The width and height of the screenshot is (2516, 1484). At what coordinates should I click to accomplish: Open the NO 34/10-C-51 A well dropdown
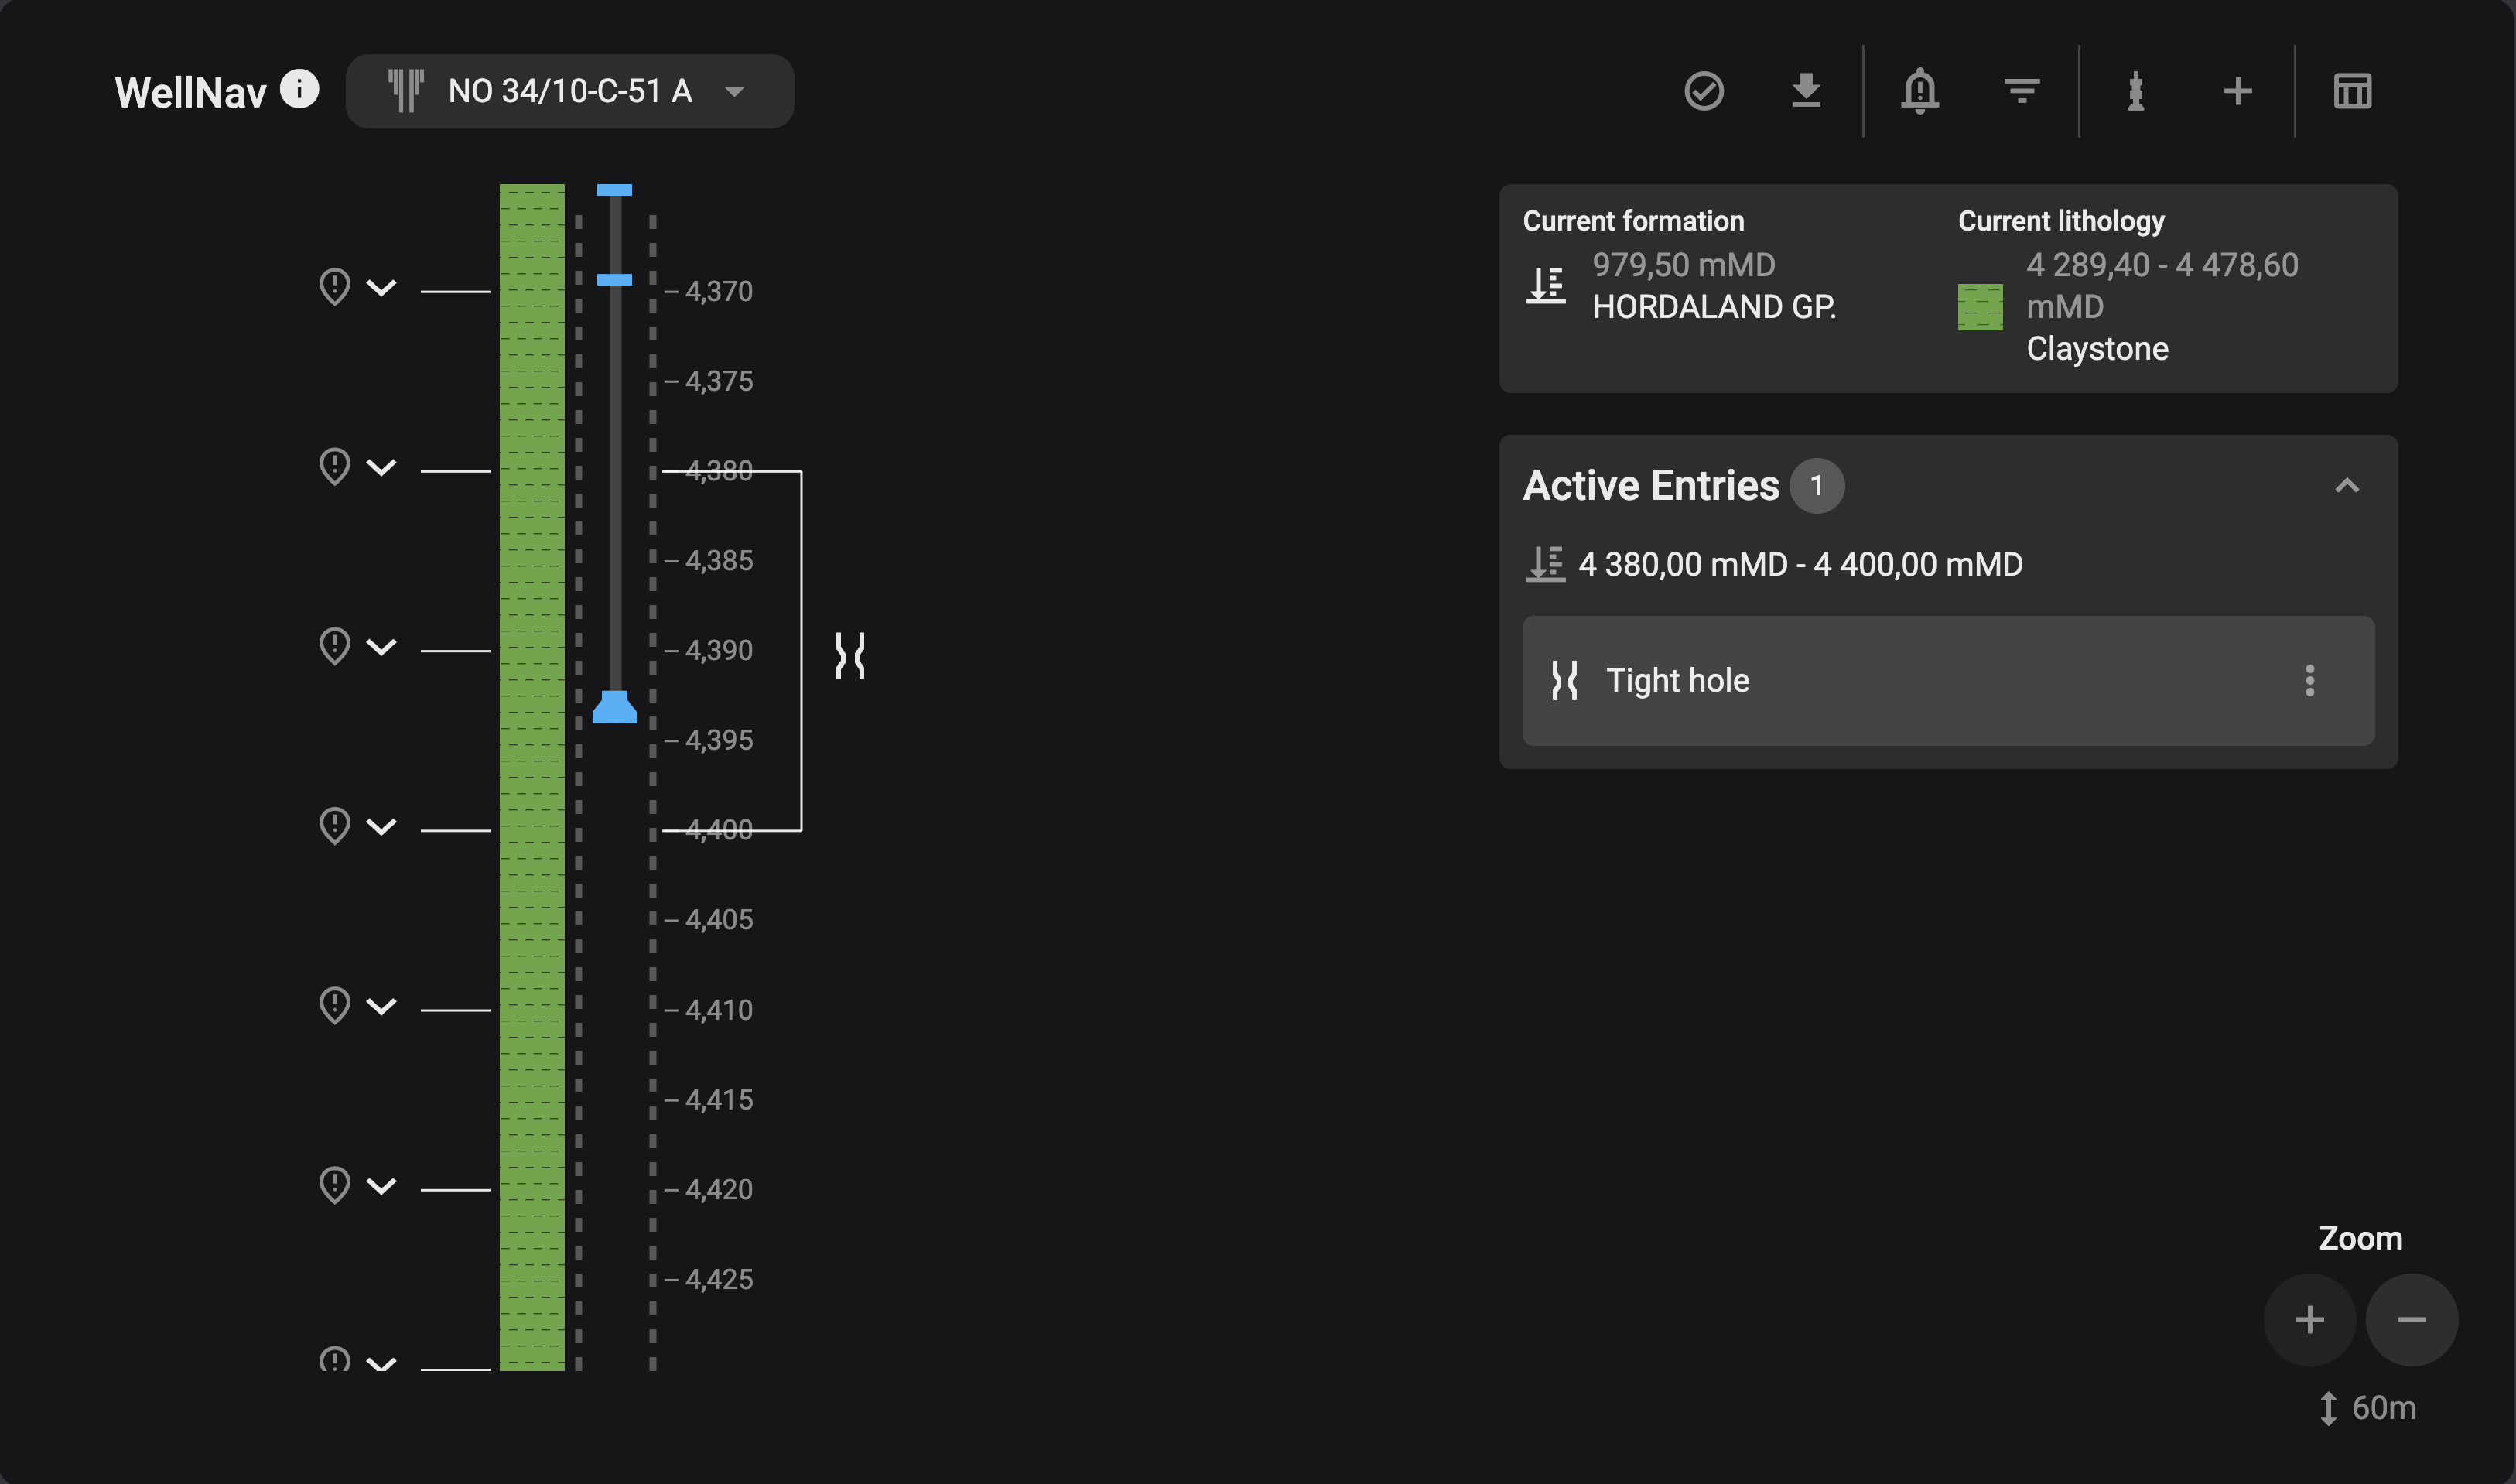569,91
